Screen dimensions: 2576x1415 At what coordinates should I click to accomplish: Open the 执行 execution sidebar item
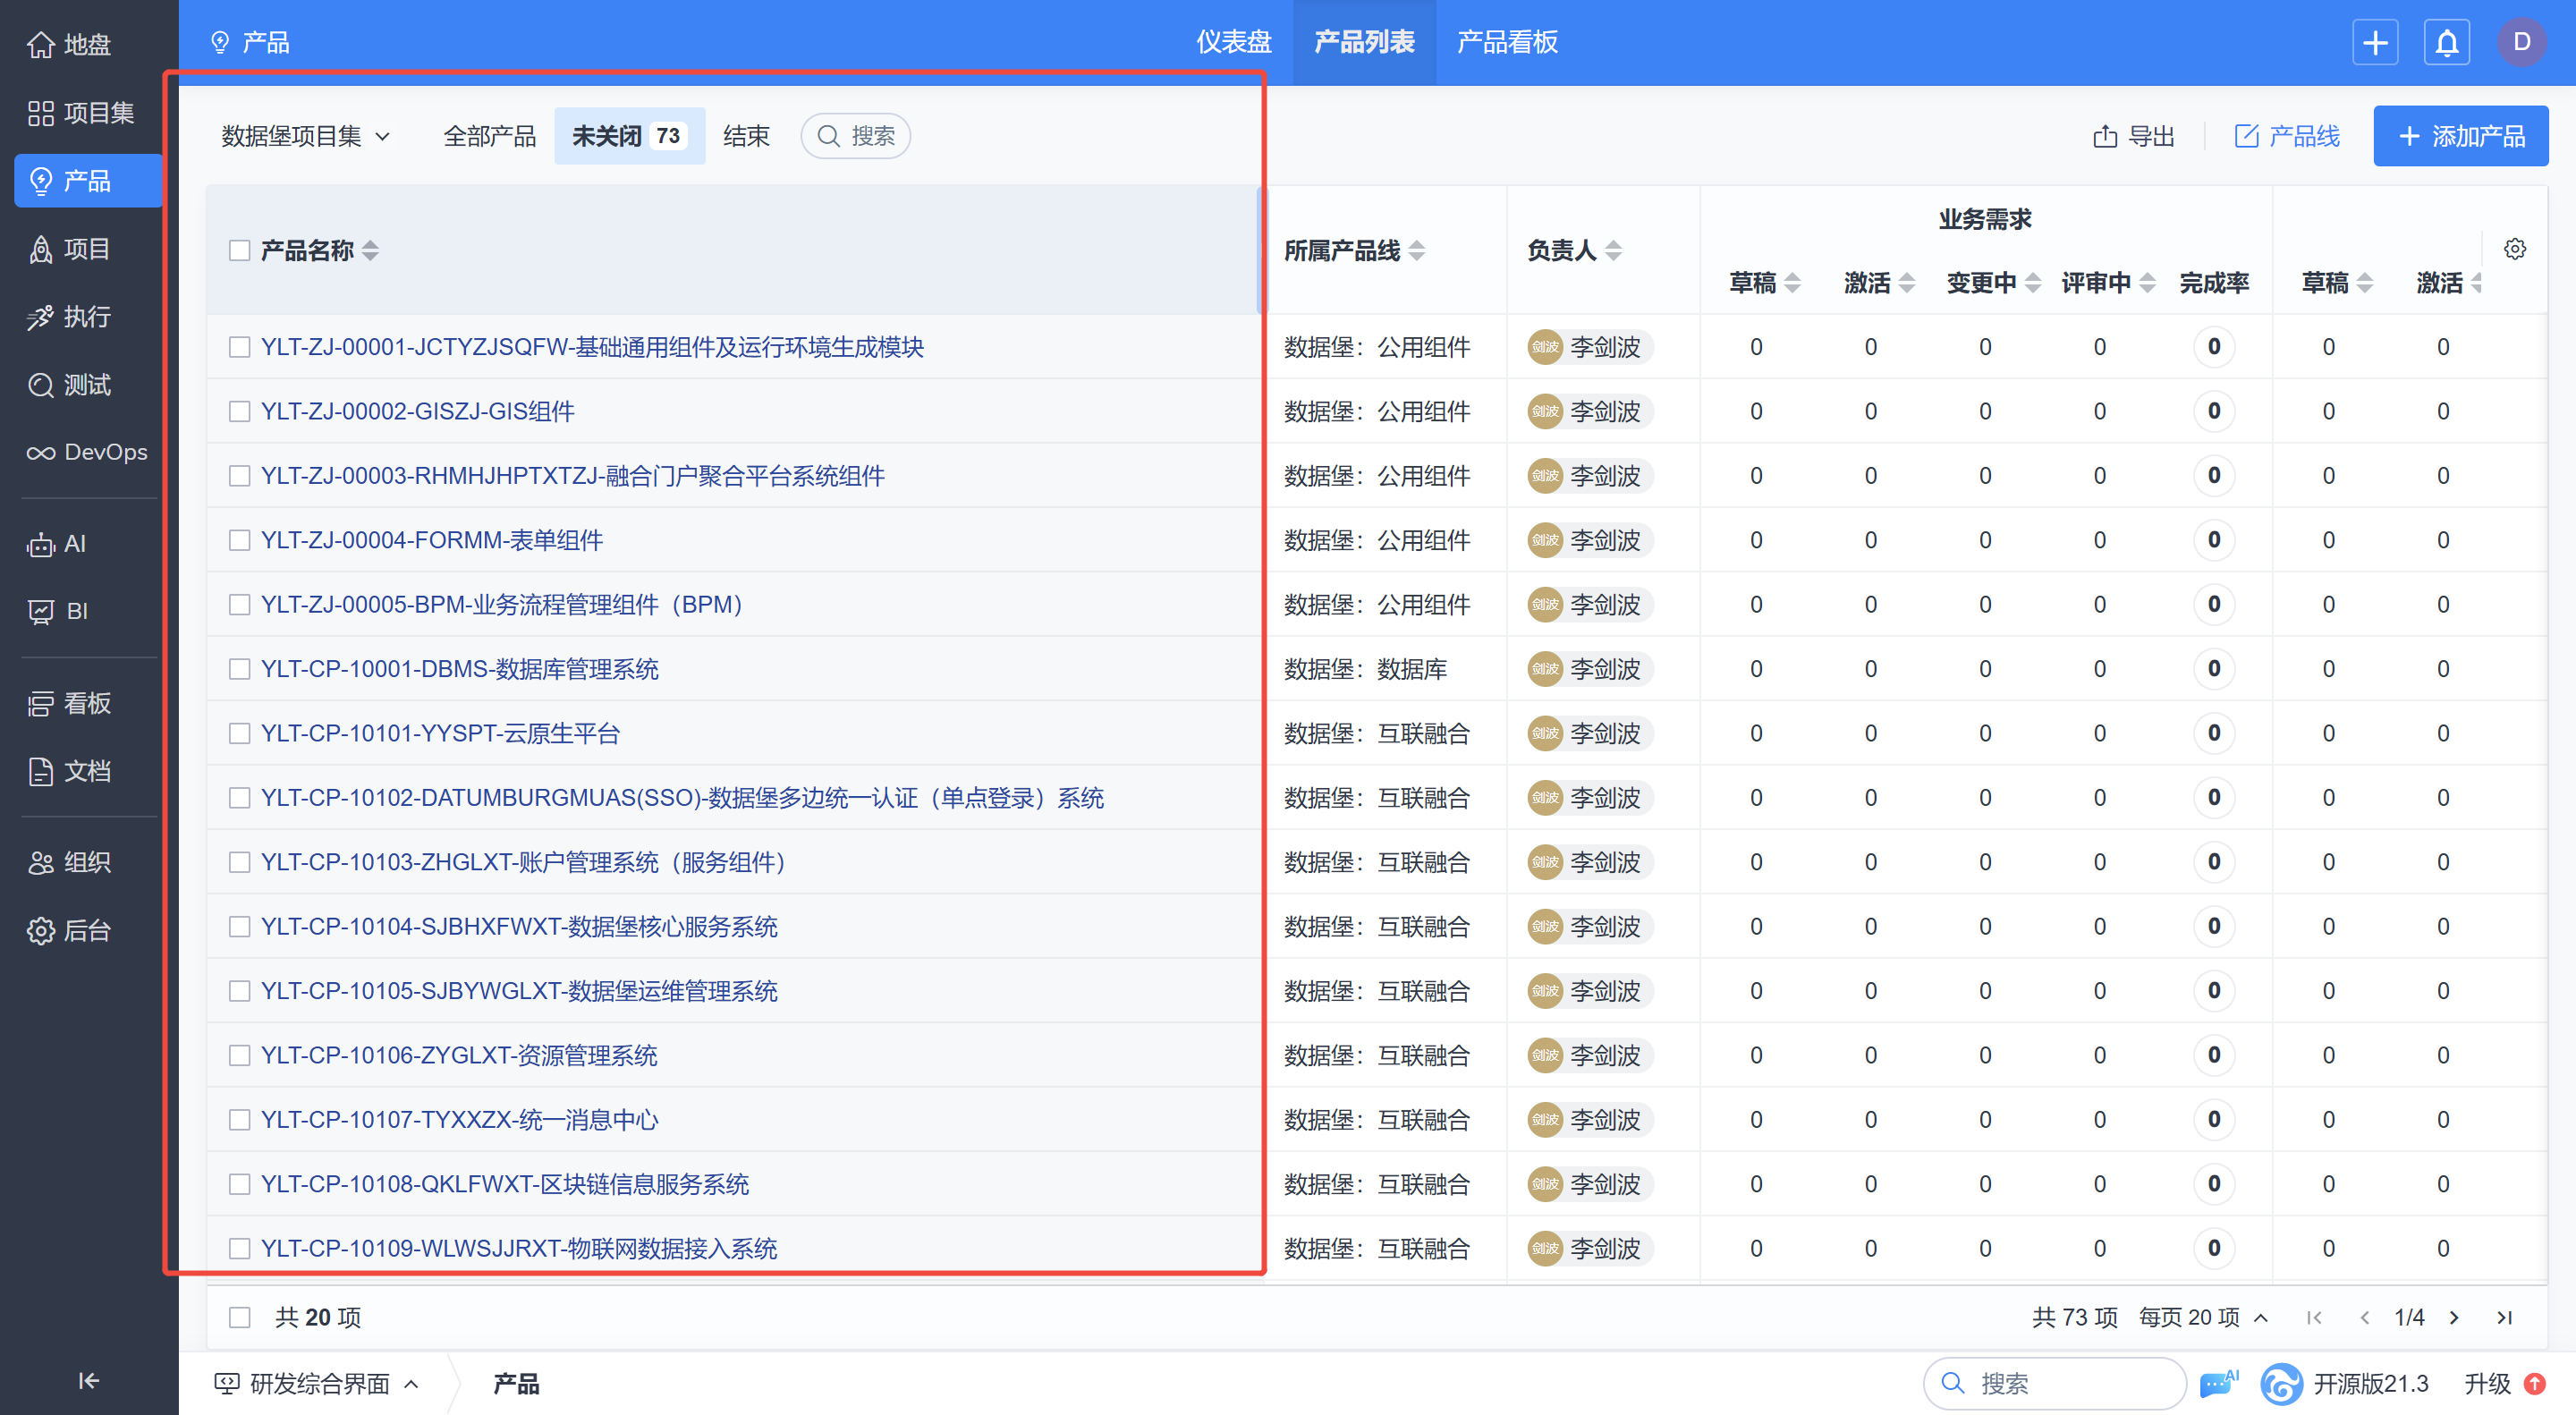68,317
